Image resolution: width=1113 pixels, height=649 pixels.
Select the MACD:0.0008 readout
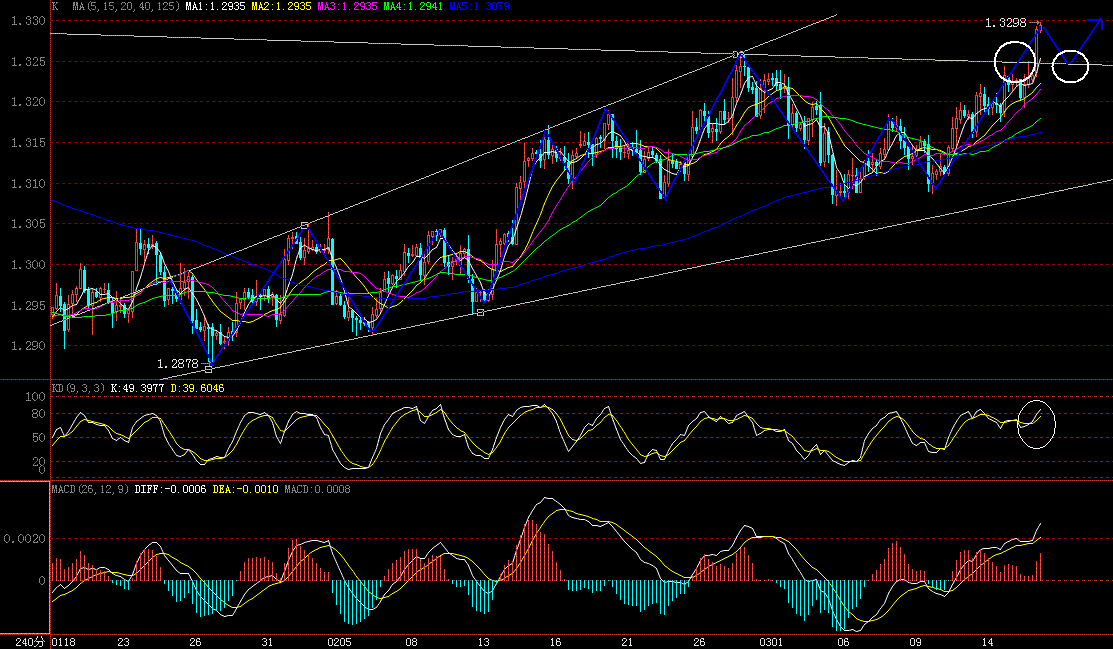pyautogui.click(x=317, y=489)
